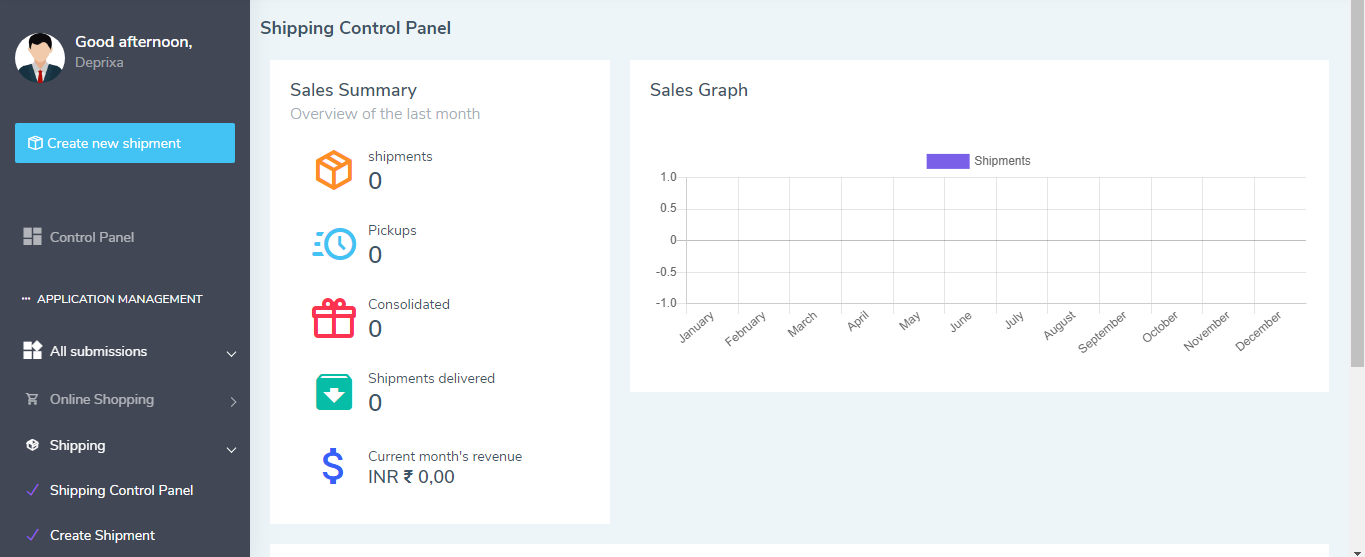
Task: Click the Deprixa username link
Action: click(99, 62)
